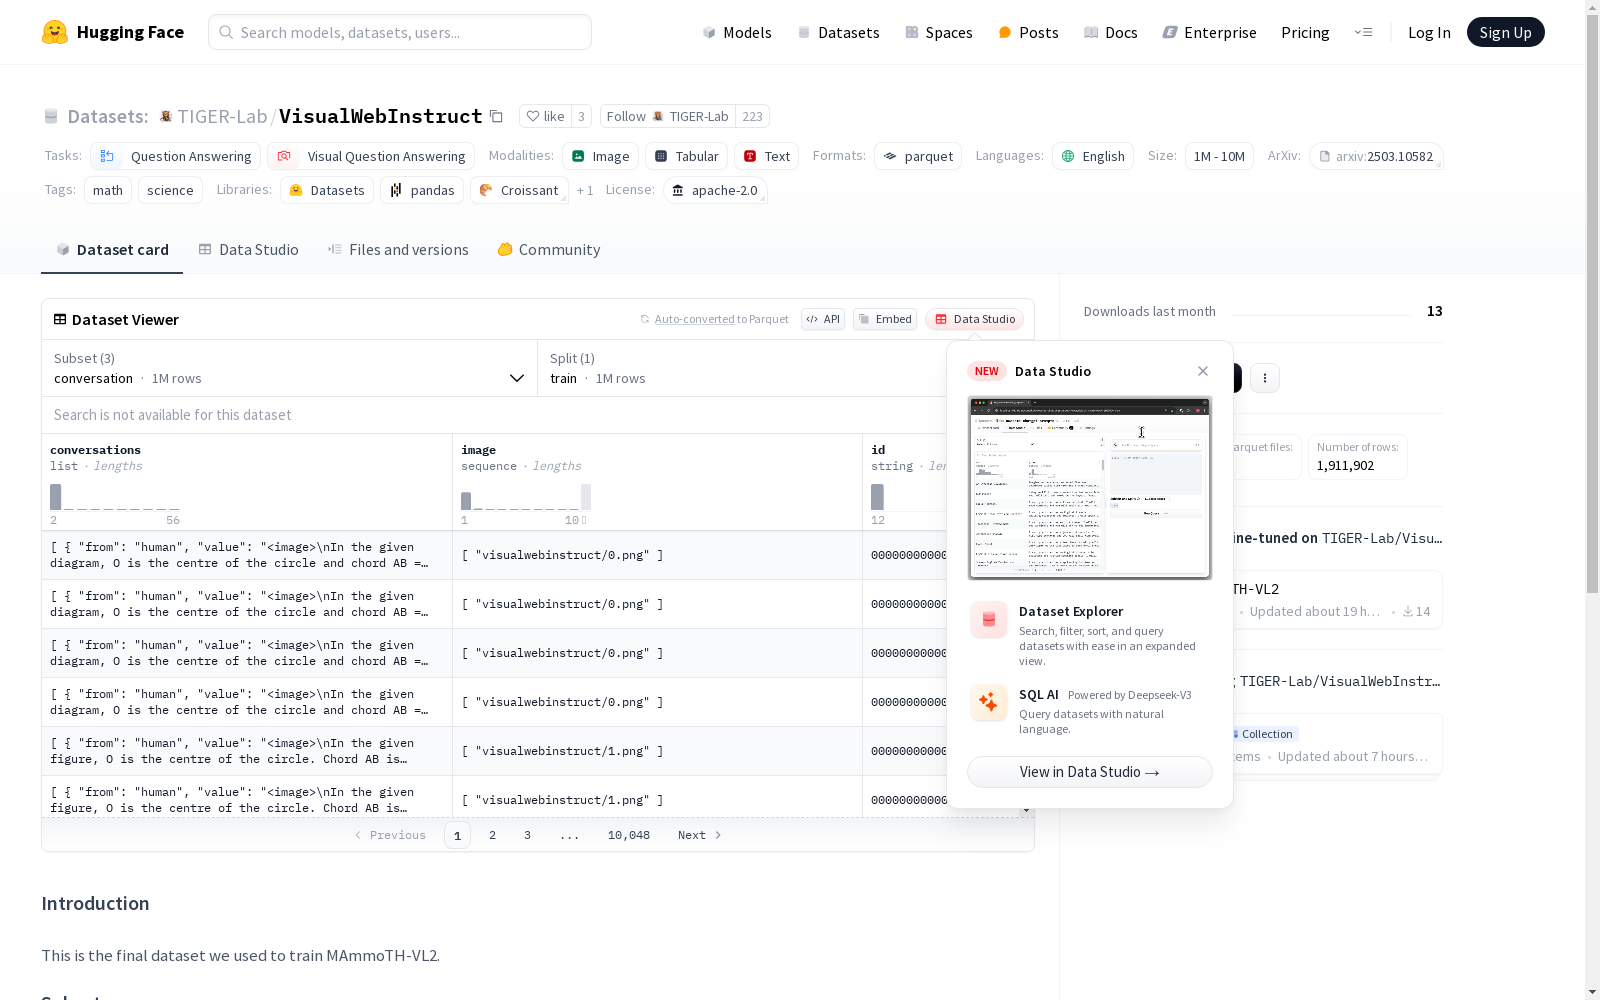Select the Text modality tag
The height and width of the screenshot is (1000, 1600).
coord(767,156)
